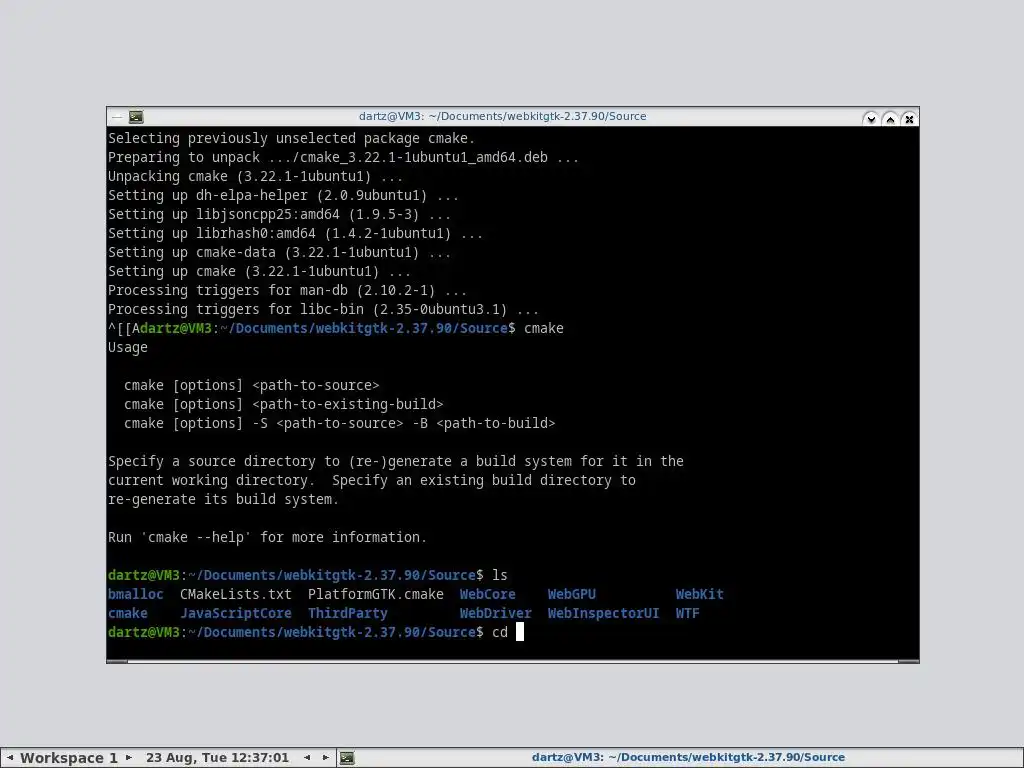Click the JavaScriptCore directory name

coord(236,613)
